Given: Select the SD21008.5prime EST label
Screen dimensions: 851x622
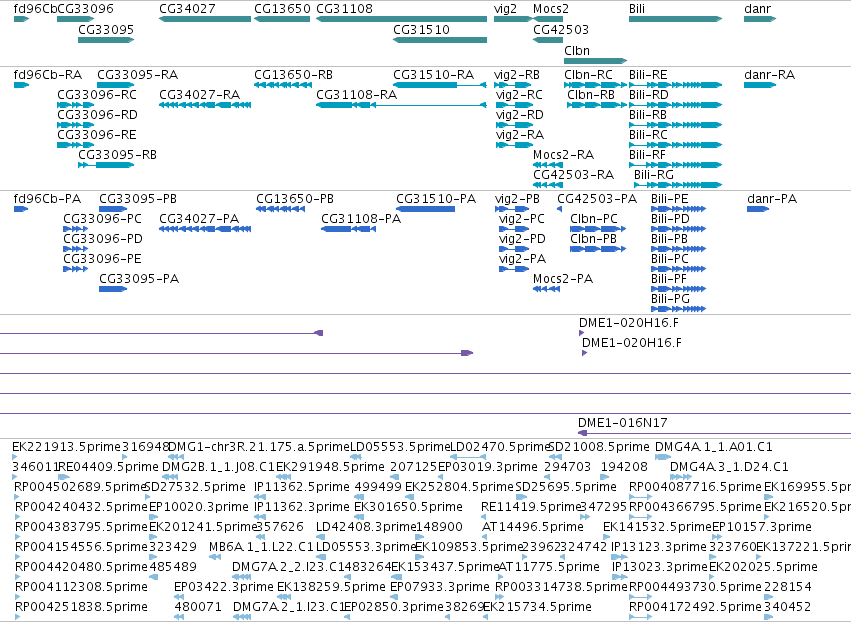Looking at the screenshot, I should click(599, 447).
